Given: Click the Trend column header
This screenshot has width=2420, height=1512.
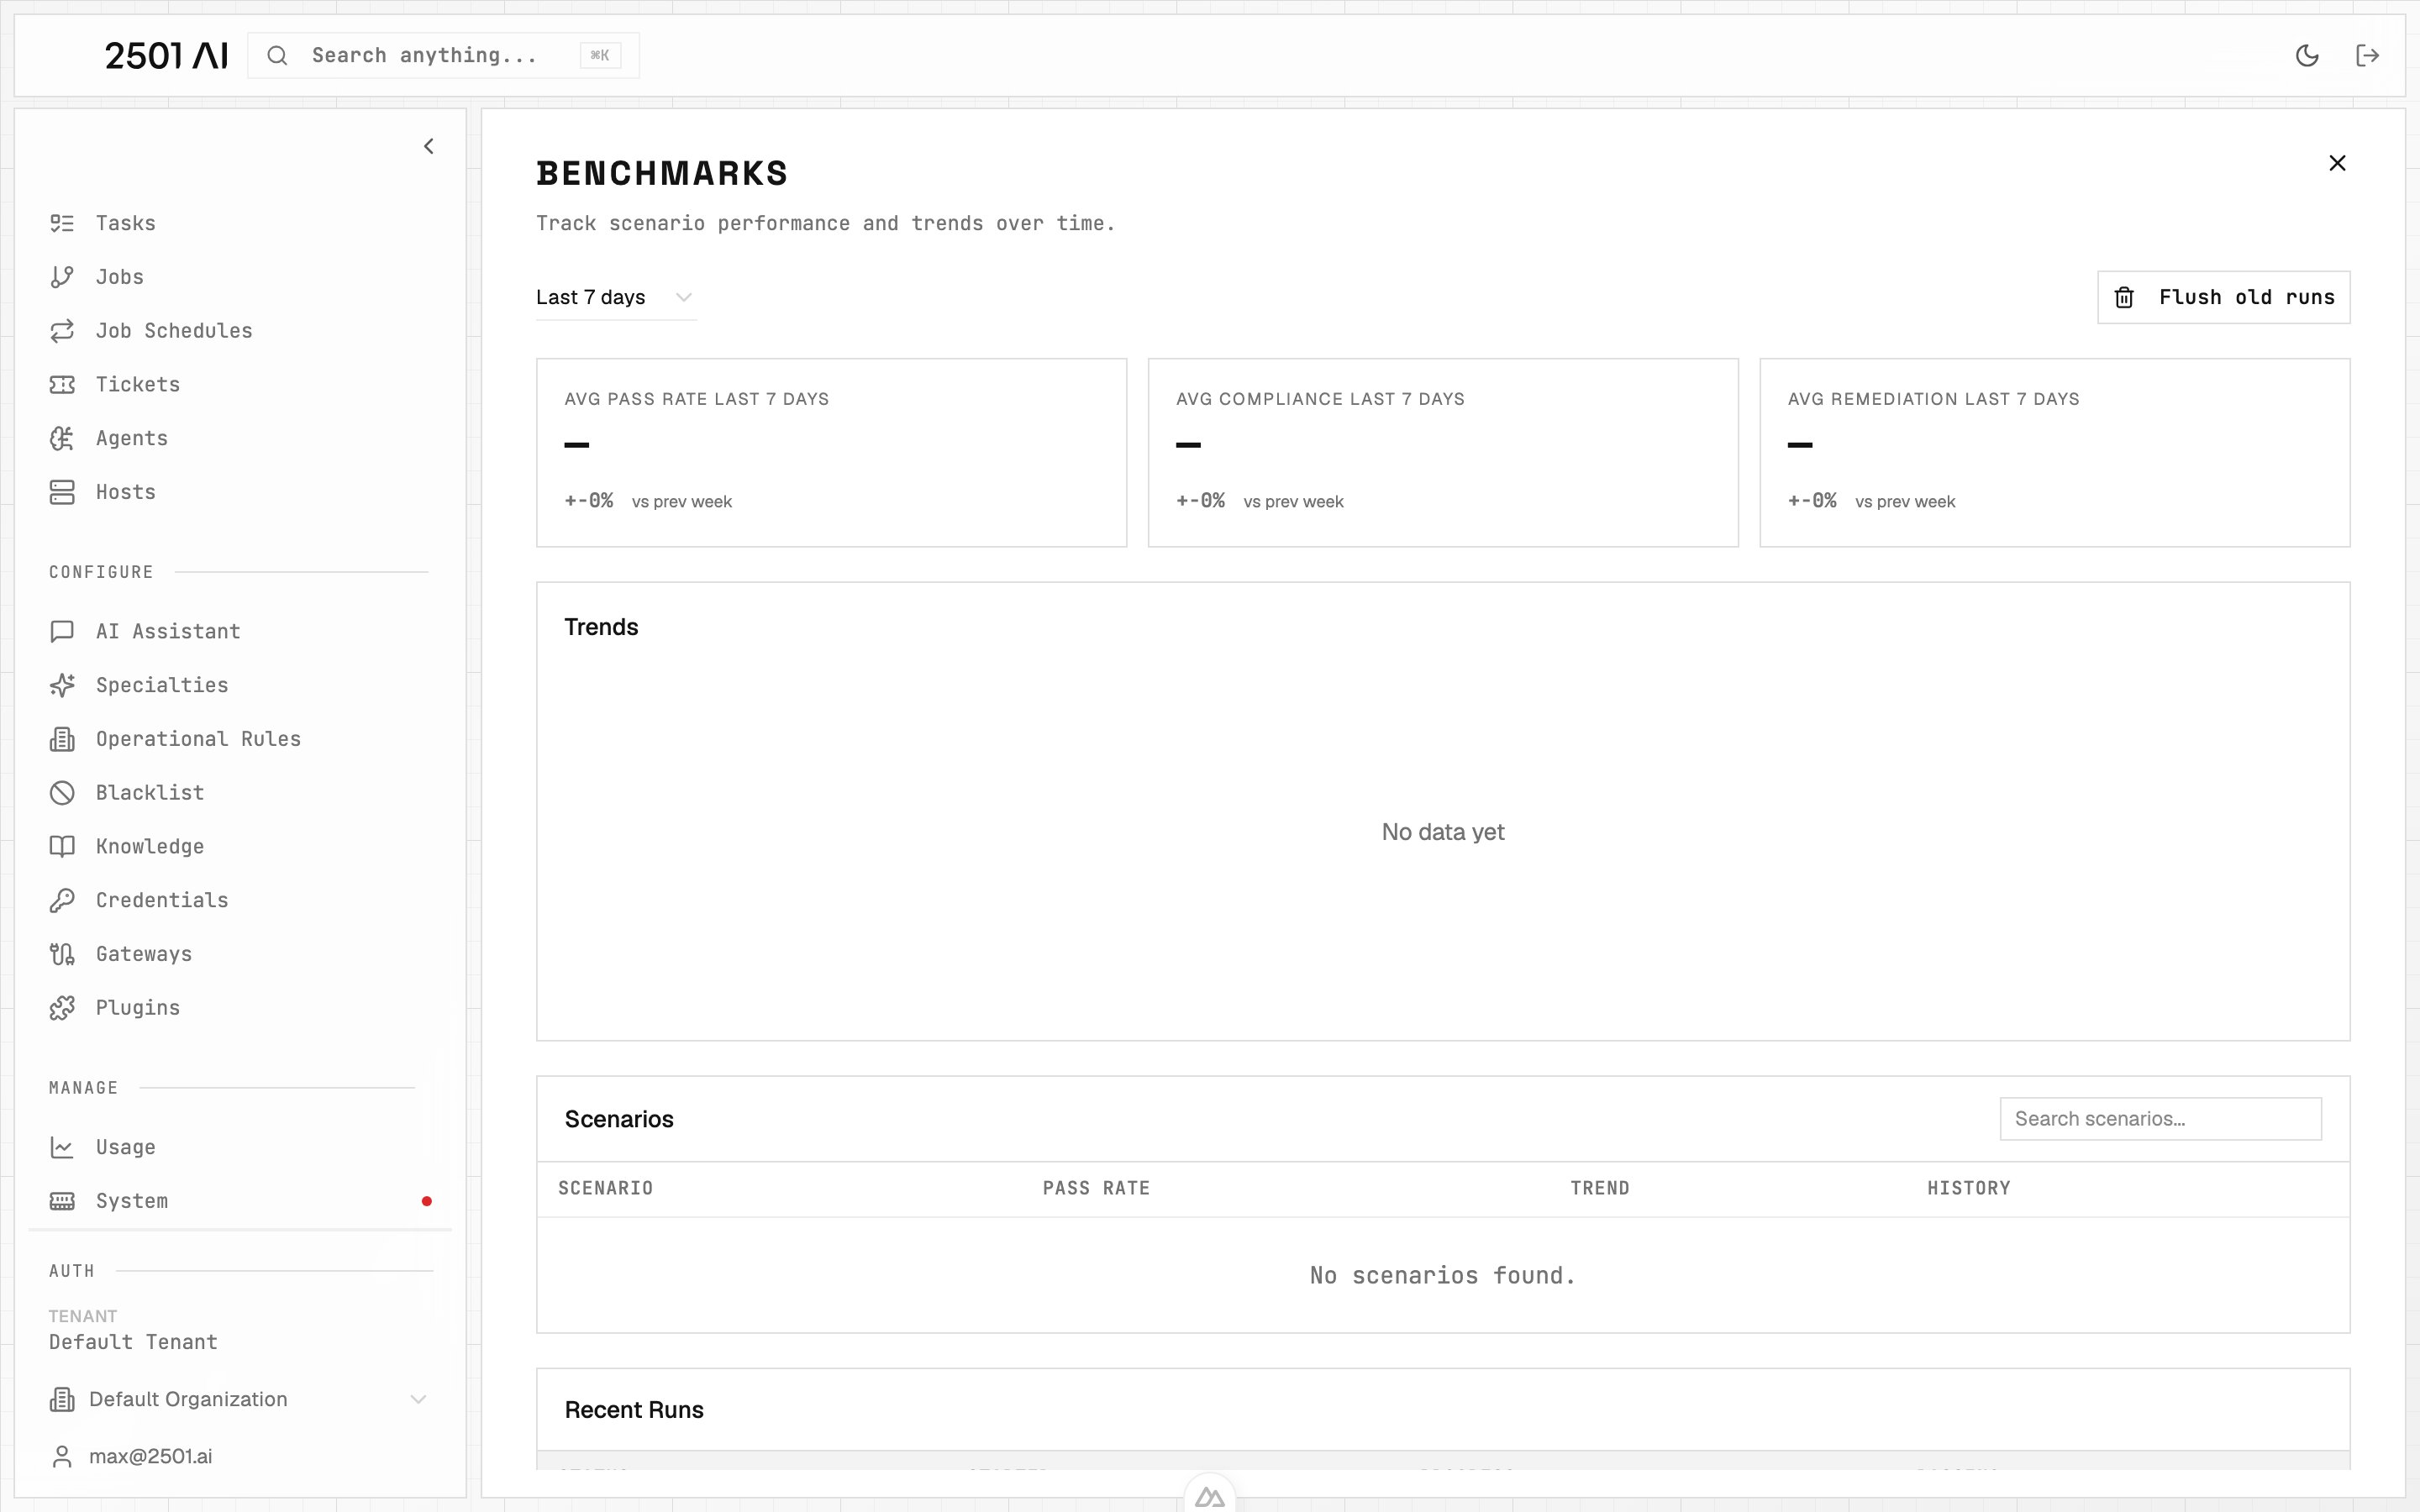Looking at the screenshot, I should point(1599,1188).
